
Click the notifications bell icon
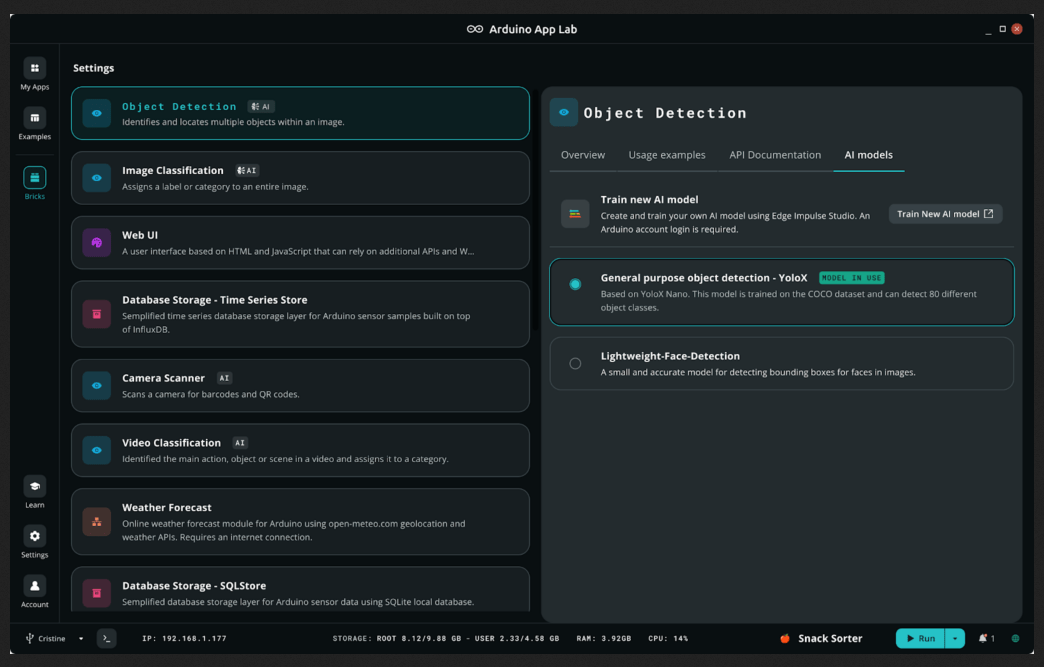(x=984, y=638)
